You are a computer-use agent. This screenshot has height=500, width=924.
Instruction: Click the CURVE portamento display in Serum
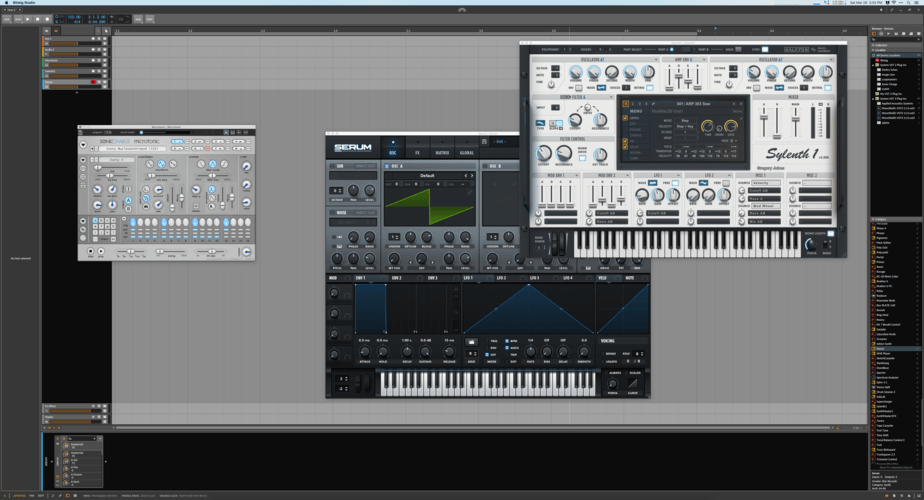pos(632,383)
